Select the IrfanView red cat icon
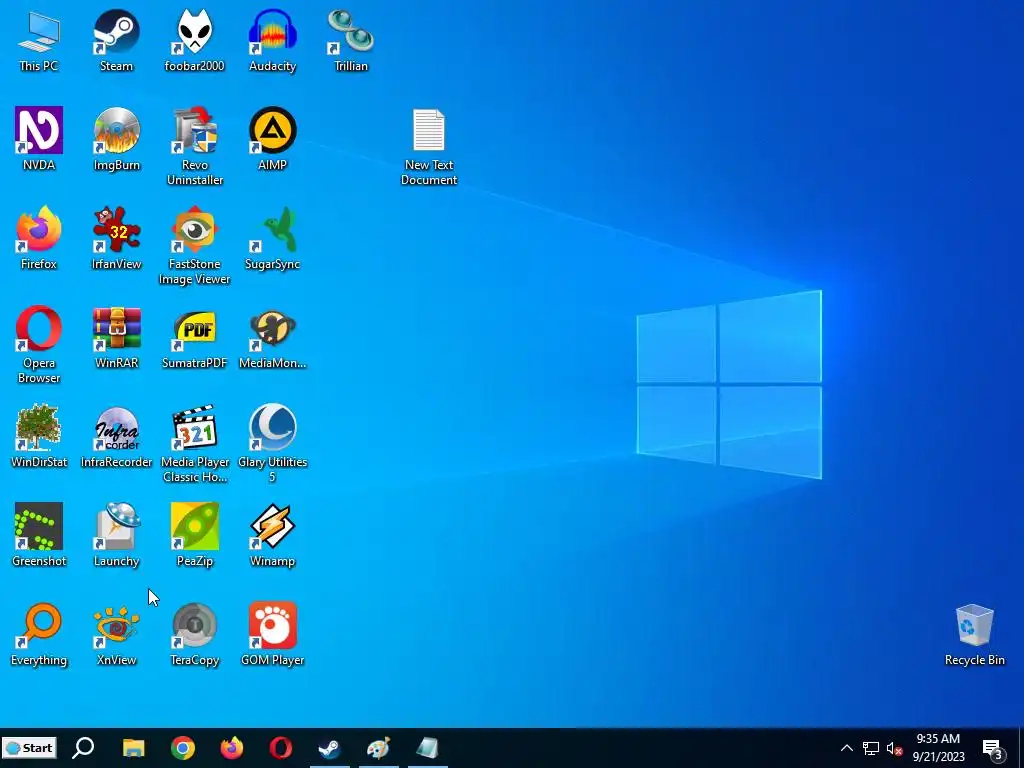Screen dimensions: 1024x768 coord(116,238)
